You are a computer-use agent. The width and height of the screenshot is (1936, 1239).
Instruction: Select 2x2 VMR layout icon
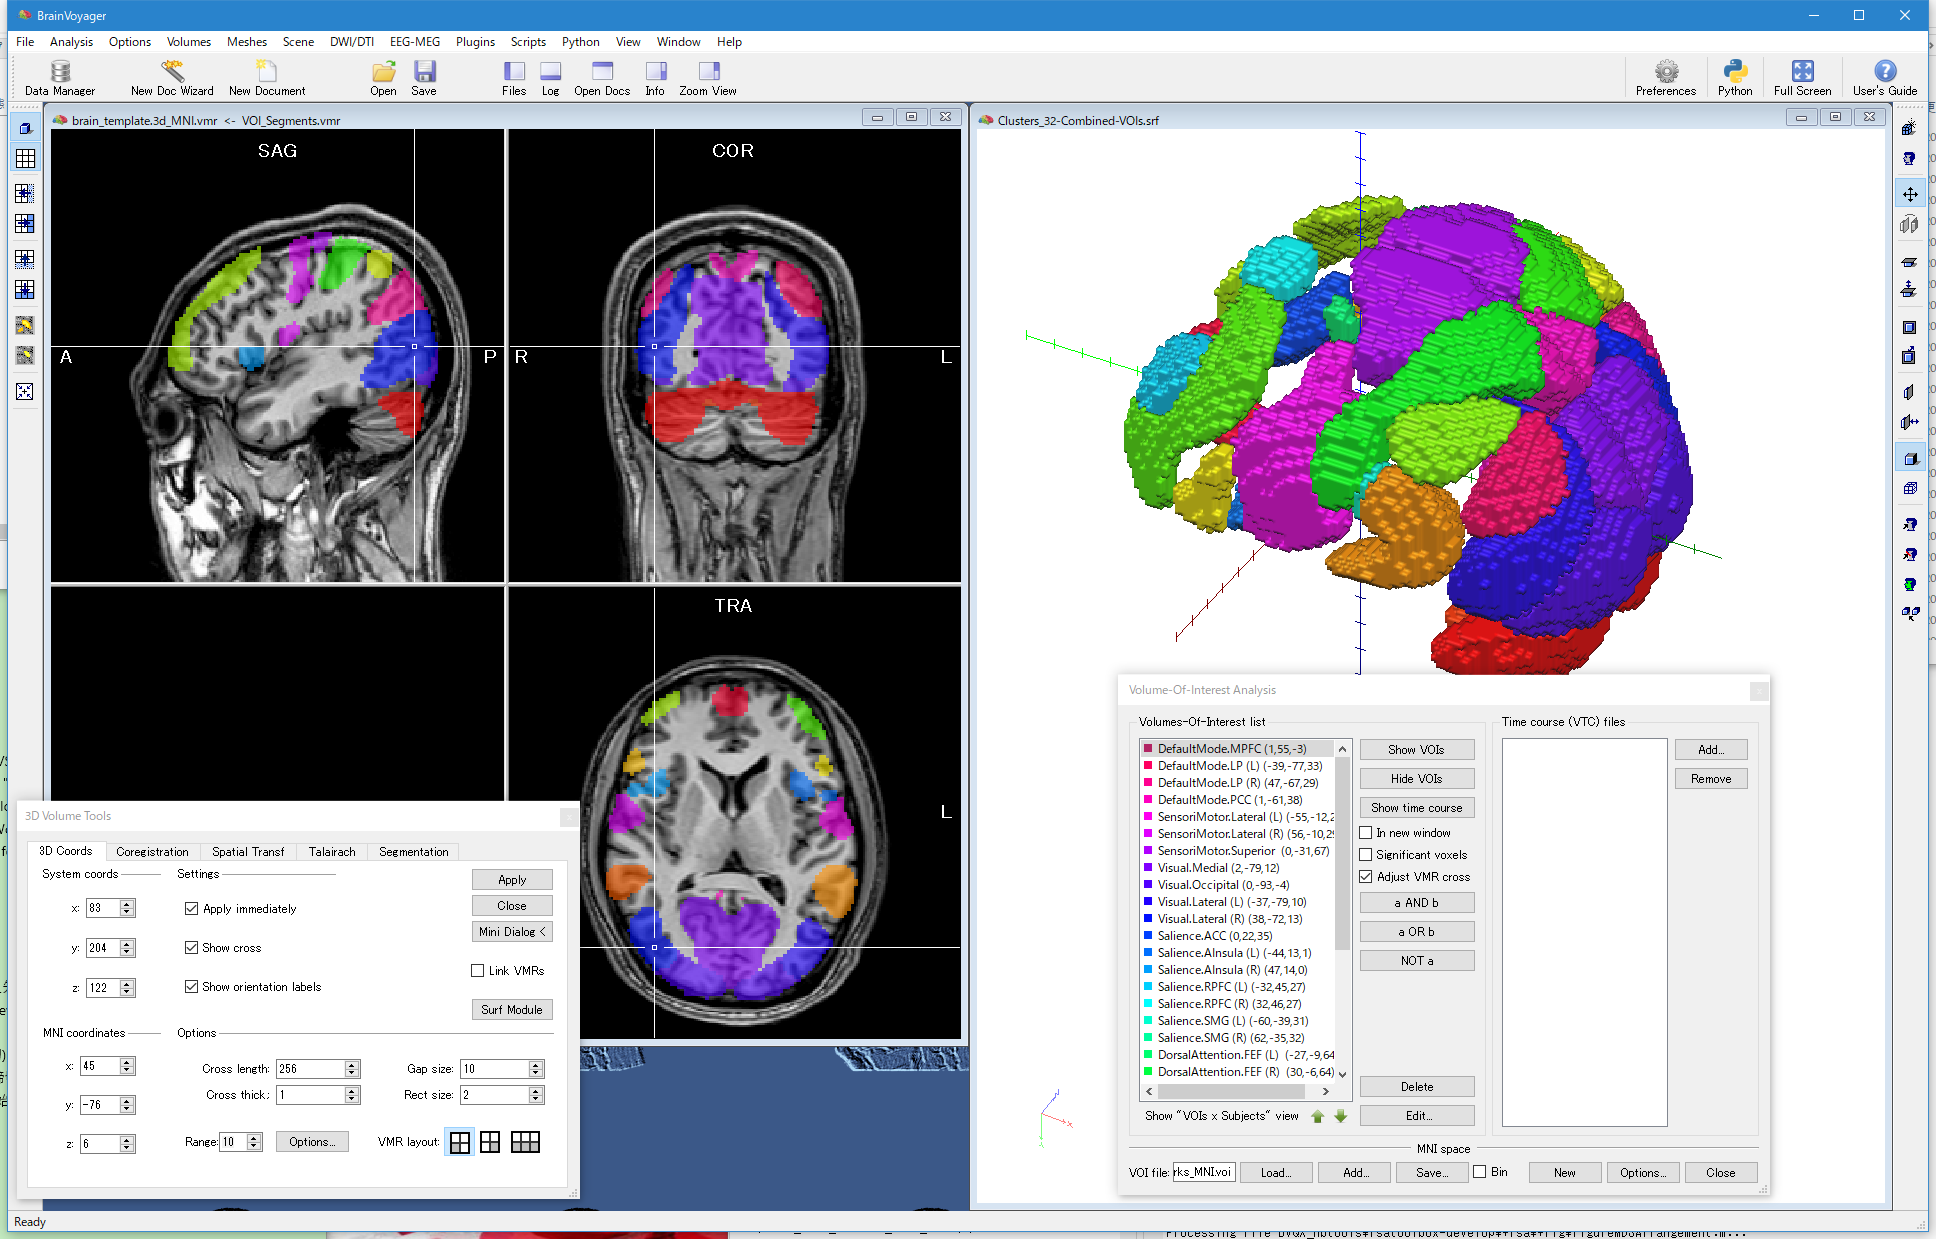click(x=460, y=1142)
